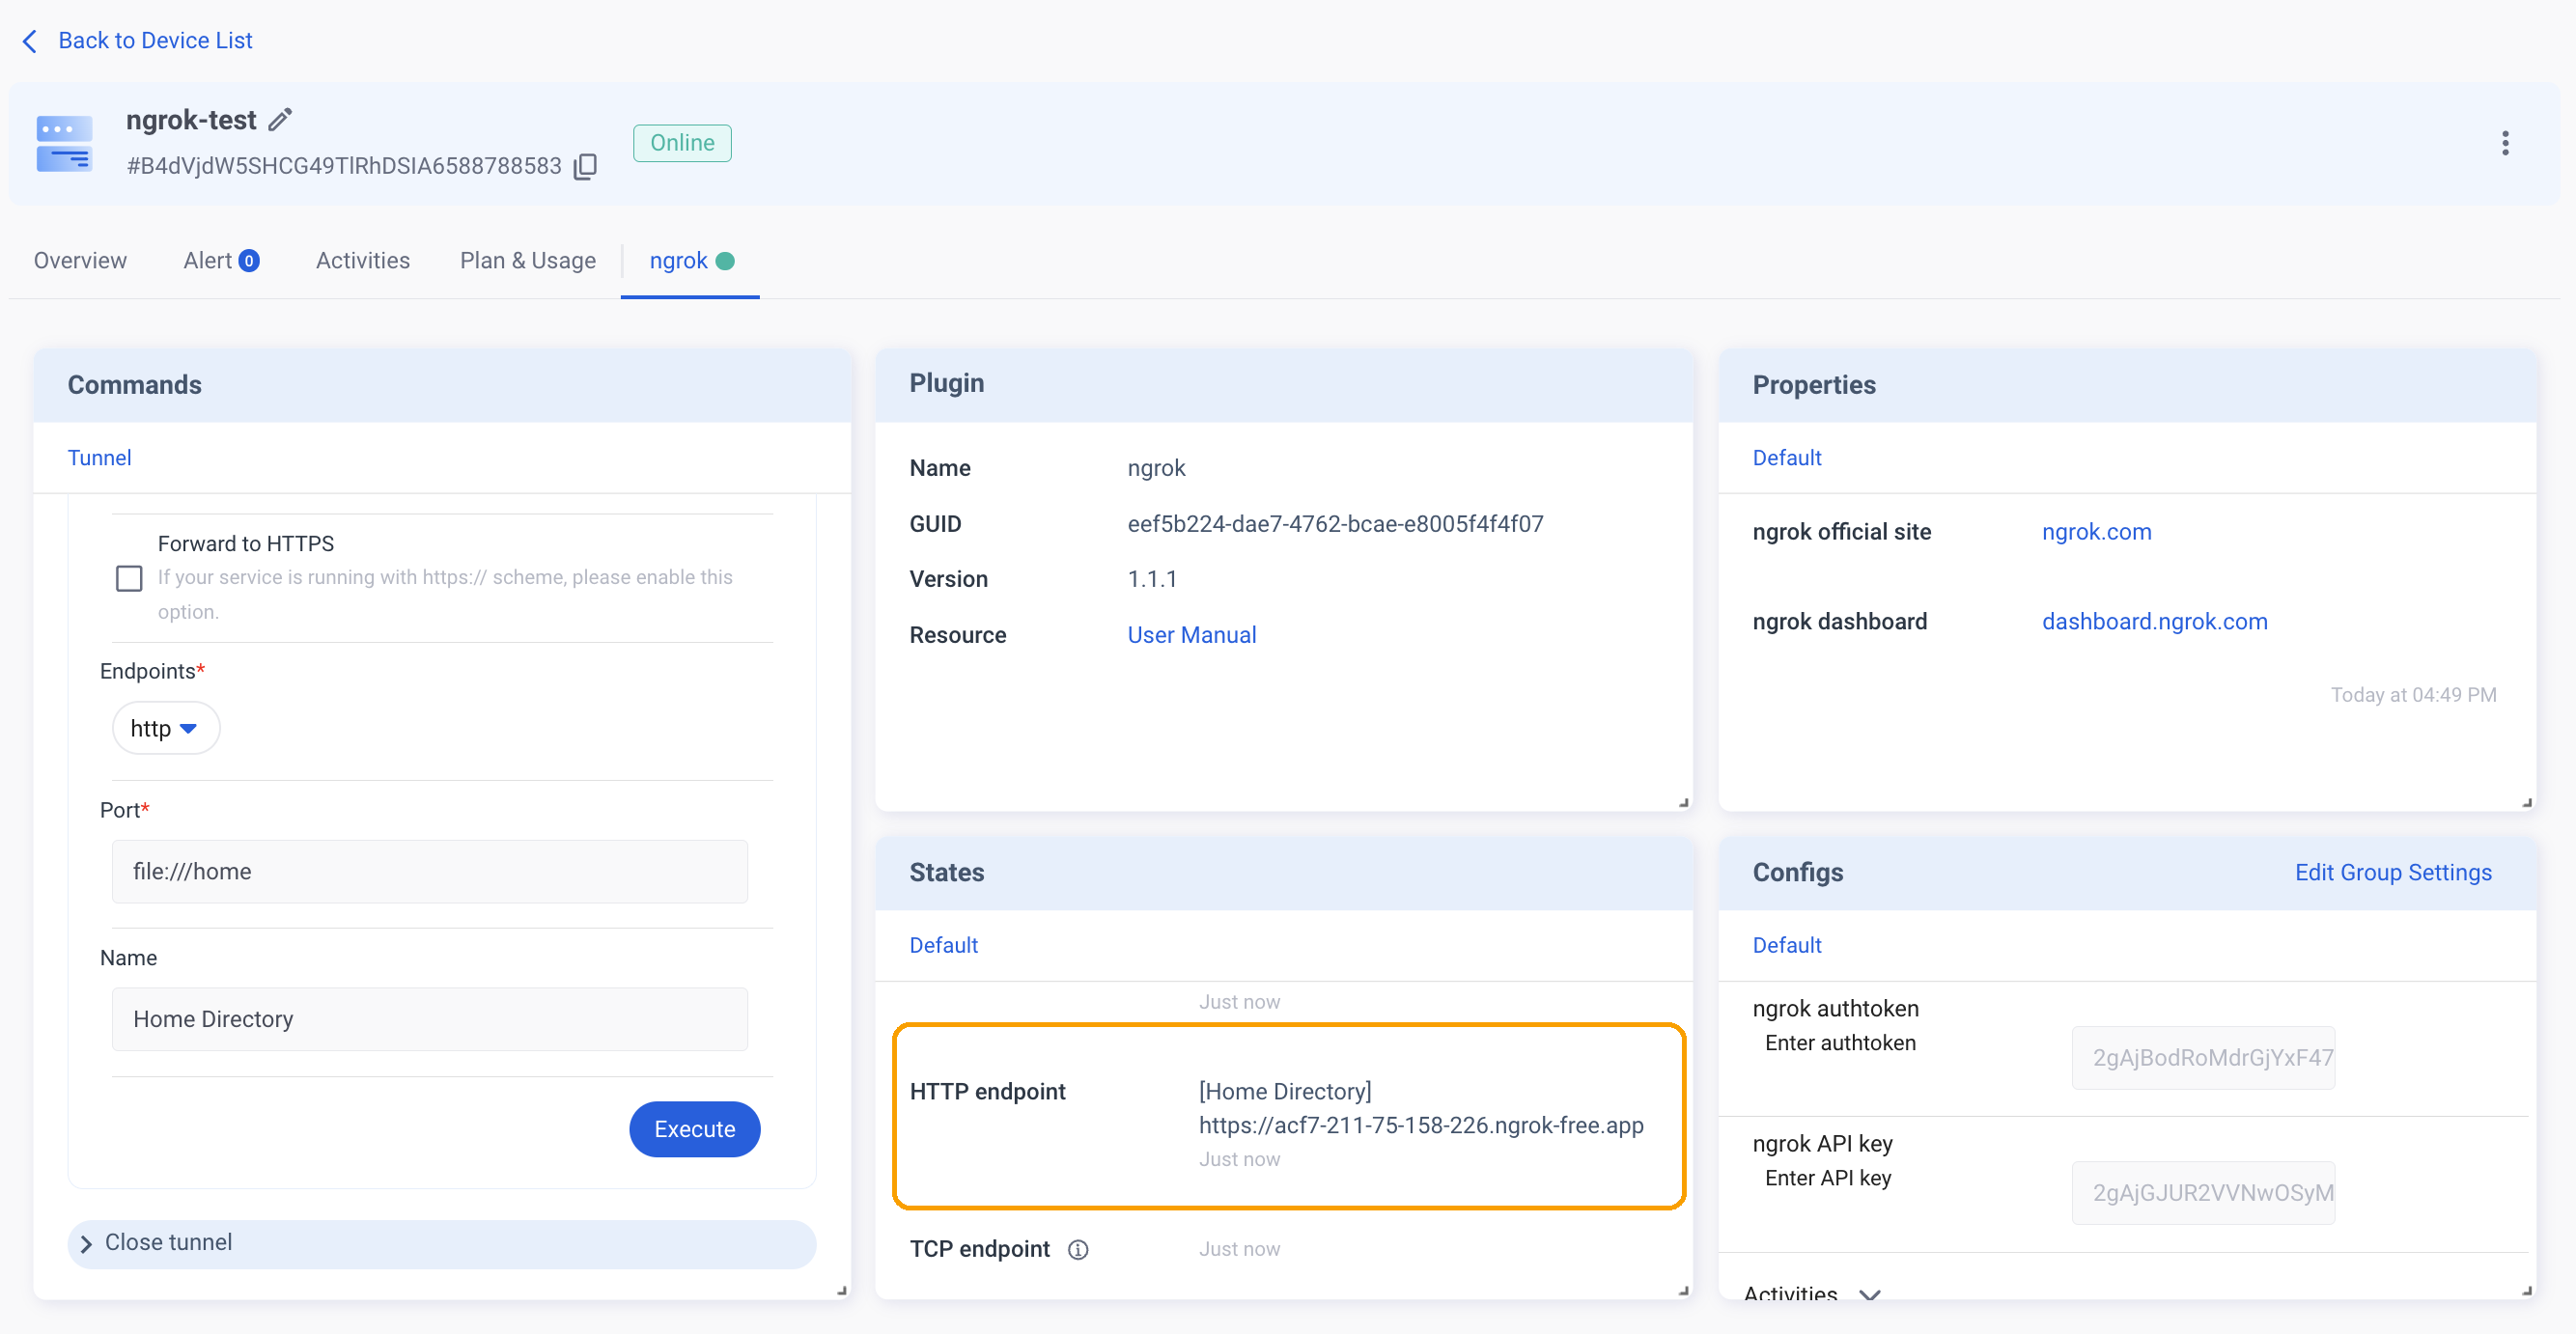Expand the Close tunnel section
The image size is (2576, 1334).
click(x=442, y=1243)
